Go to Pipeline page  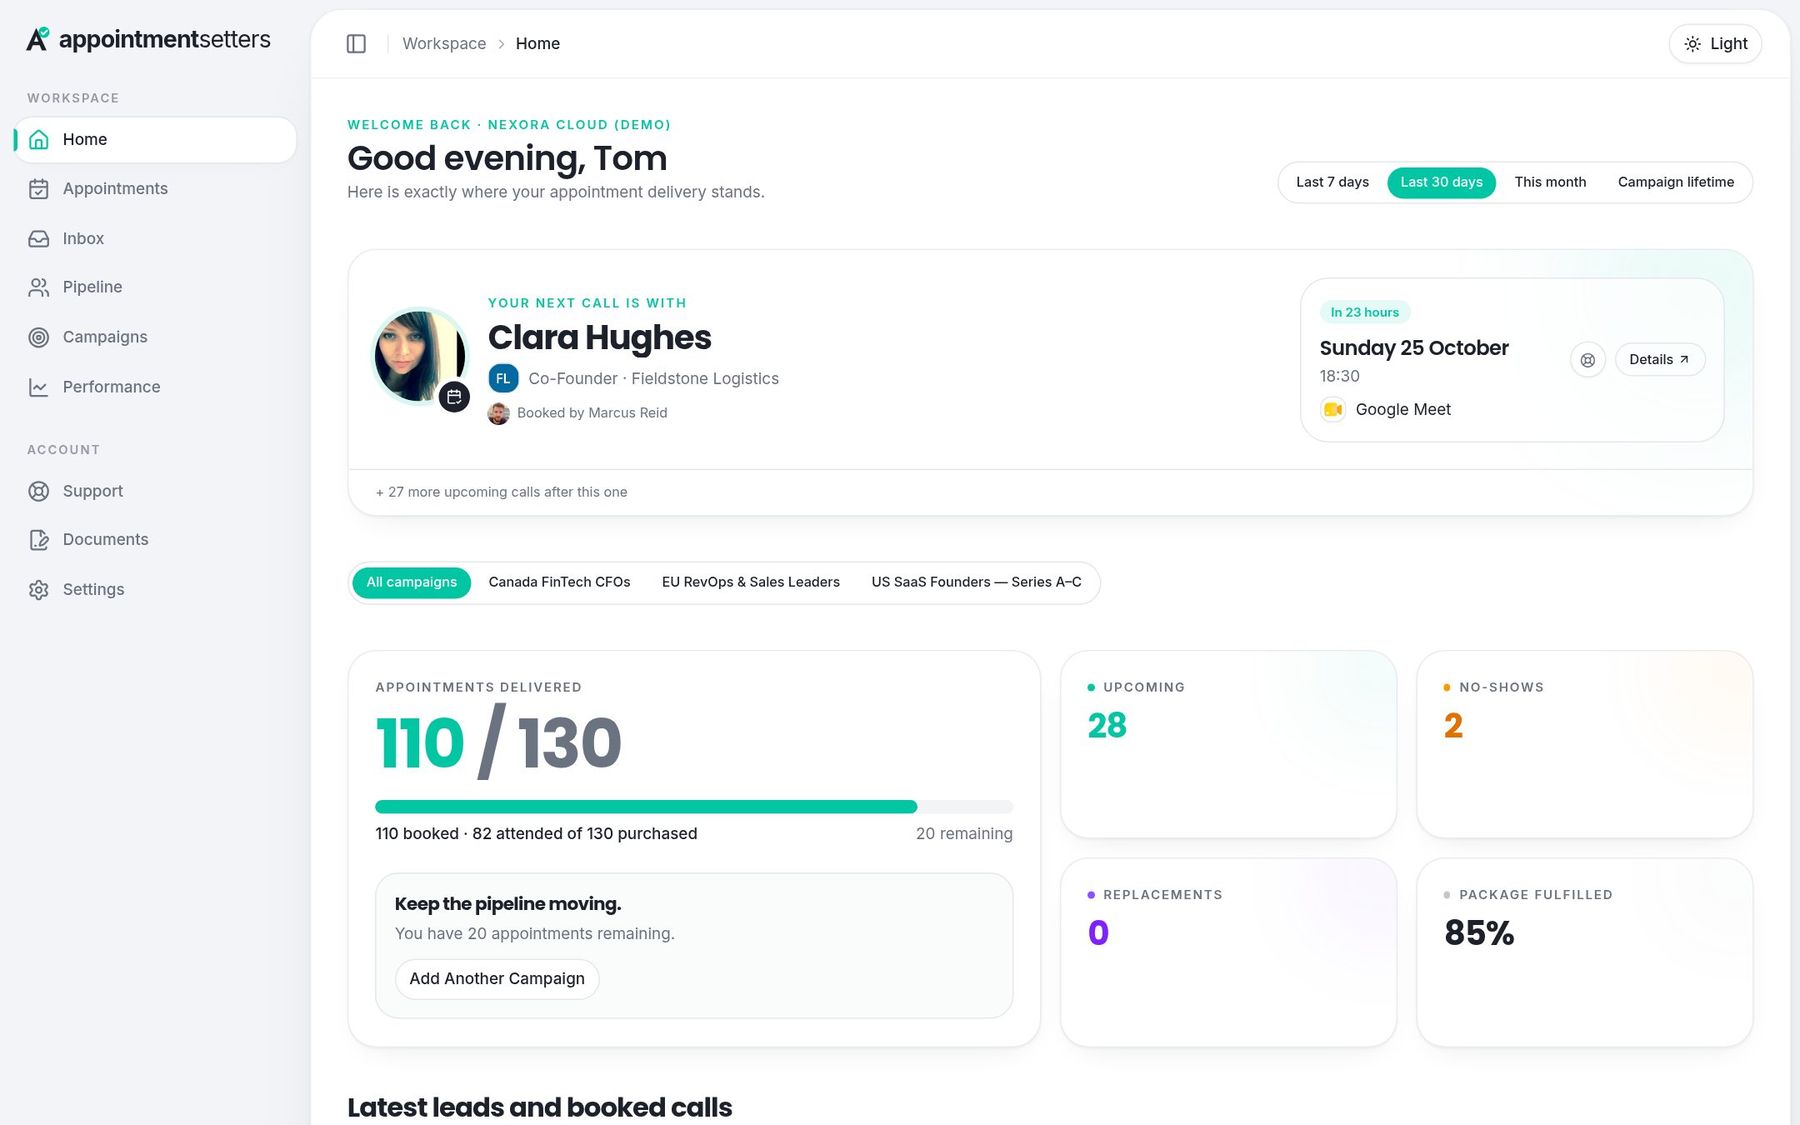pyautogui.click(x=155, y=287)
